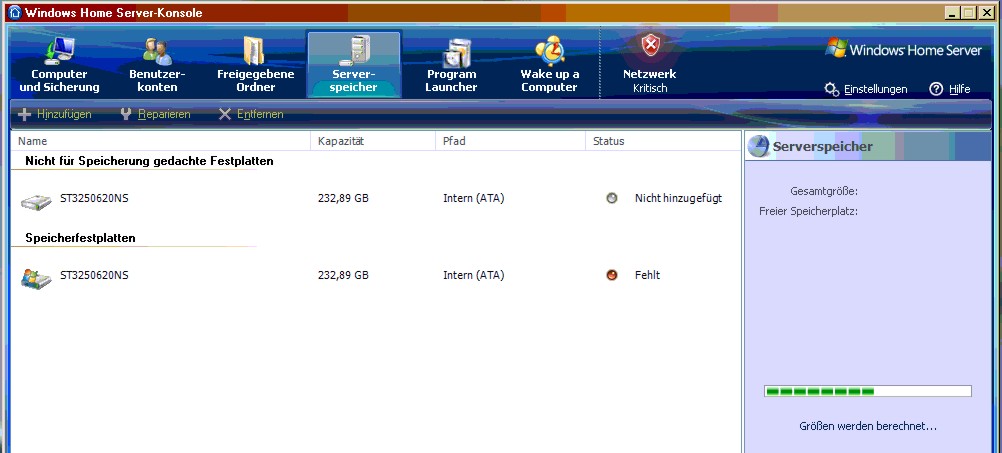Click Entfernen to remove a drive
Image resolution: width=1002 pixels, height=453 pixels.
pos(251,114)
